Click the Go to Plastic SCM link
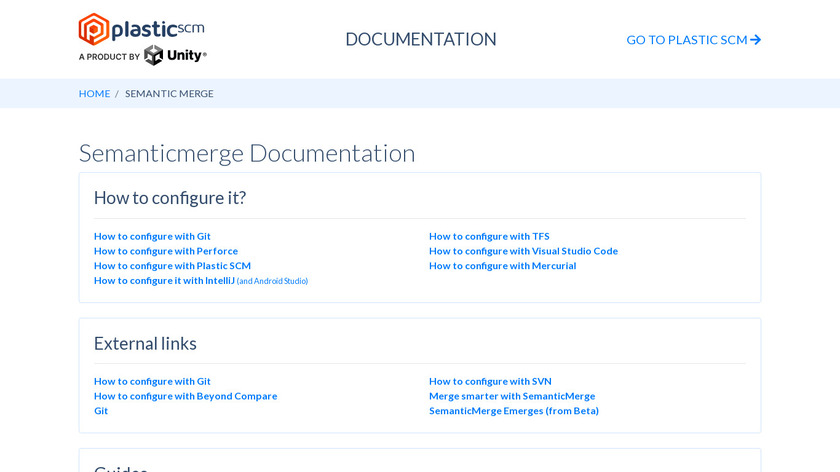The width and height of the screenshot is (840, 472). point(686,40)
